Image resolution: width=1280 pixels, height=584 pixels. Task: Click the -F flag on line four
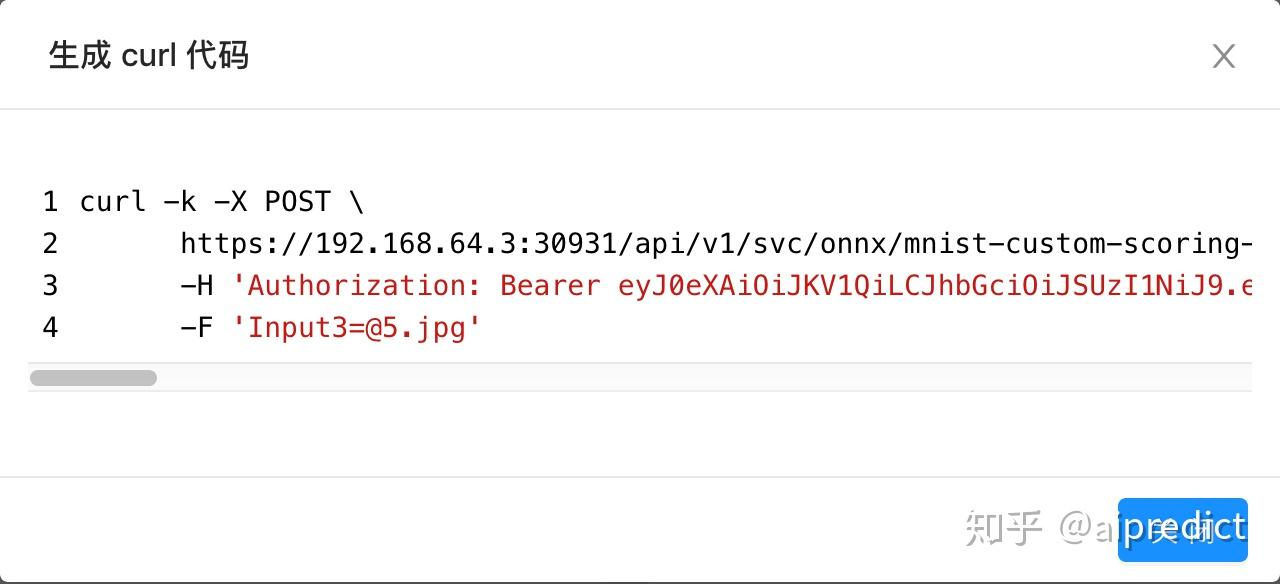[x=197, y=328]
